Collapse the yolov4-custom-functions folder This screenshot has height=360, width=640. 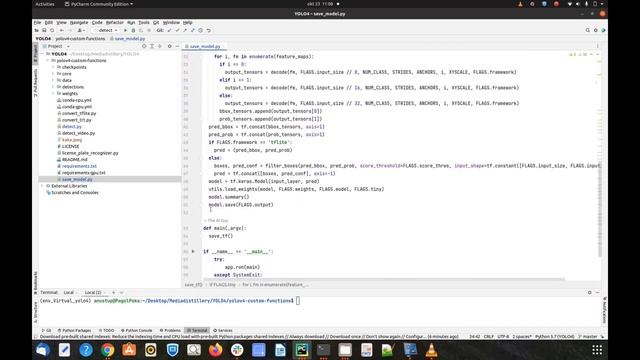(48, 60)
